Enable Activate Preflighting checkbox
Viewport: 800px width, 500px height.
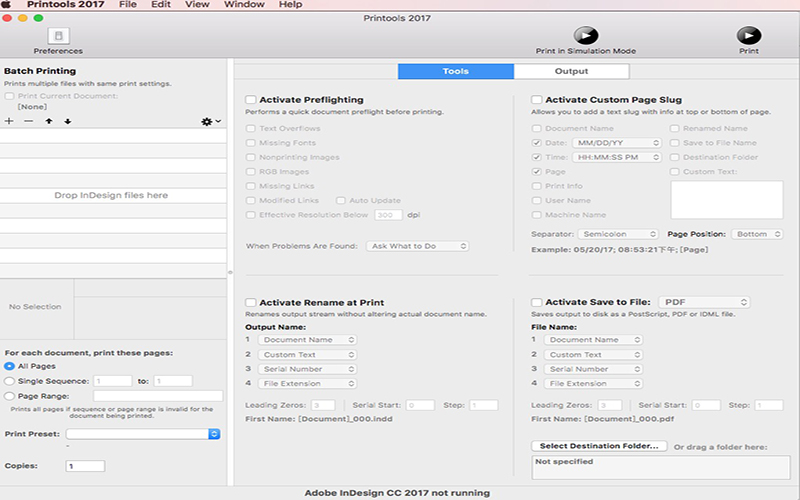pyautogui.click(x=251, y=99)
